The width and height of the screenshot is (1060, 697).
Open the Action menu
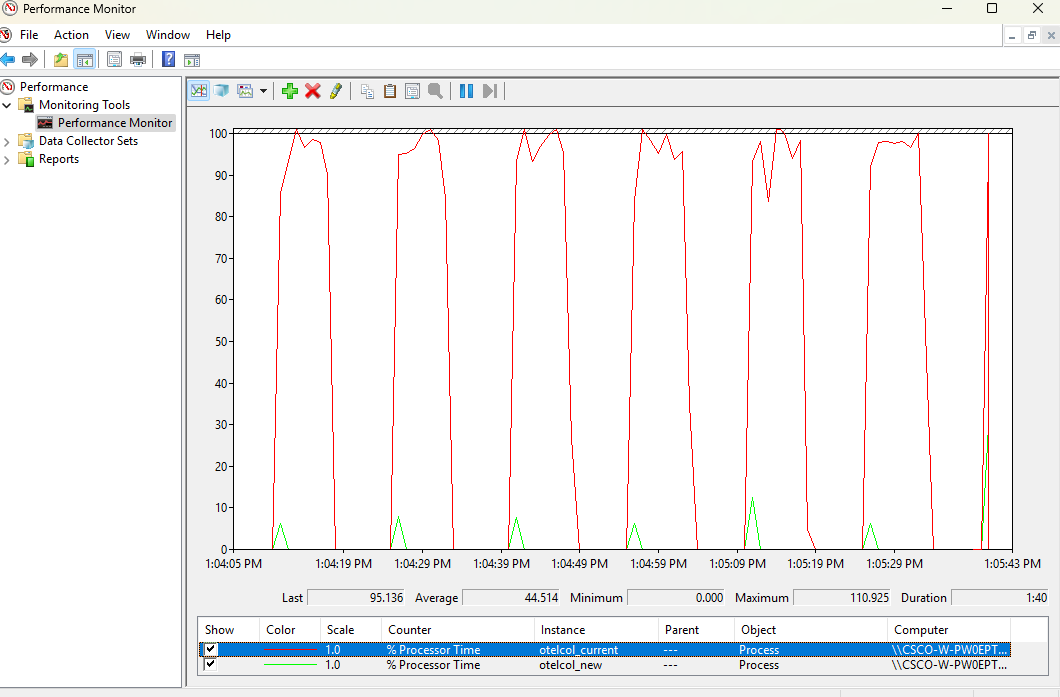click(x=71, y=34)
